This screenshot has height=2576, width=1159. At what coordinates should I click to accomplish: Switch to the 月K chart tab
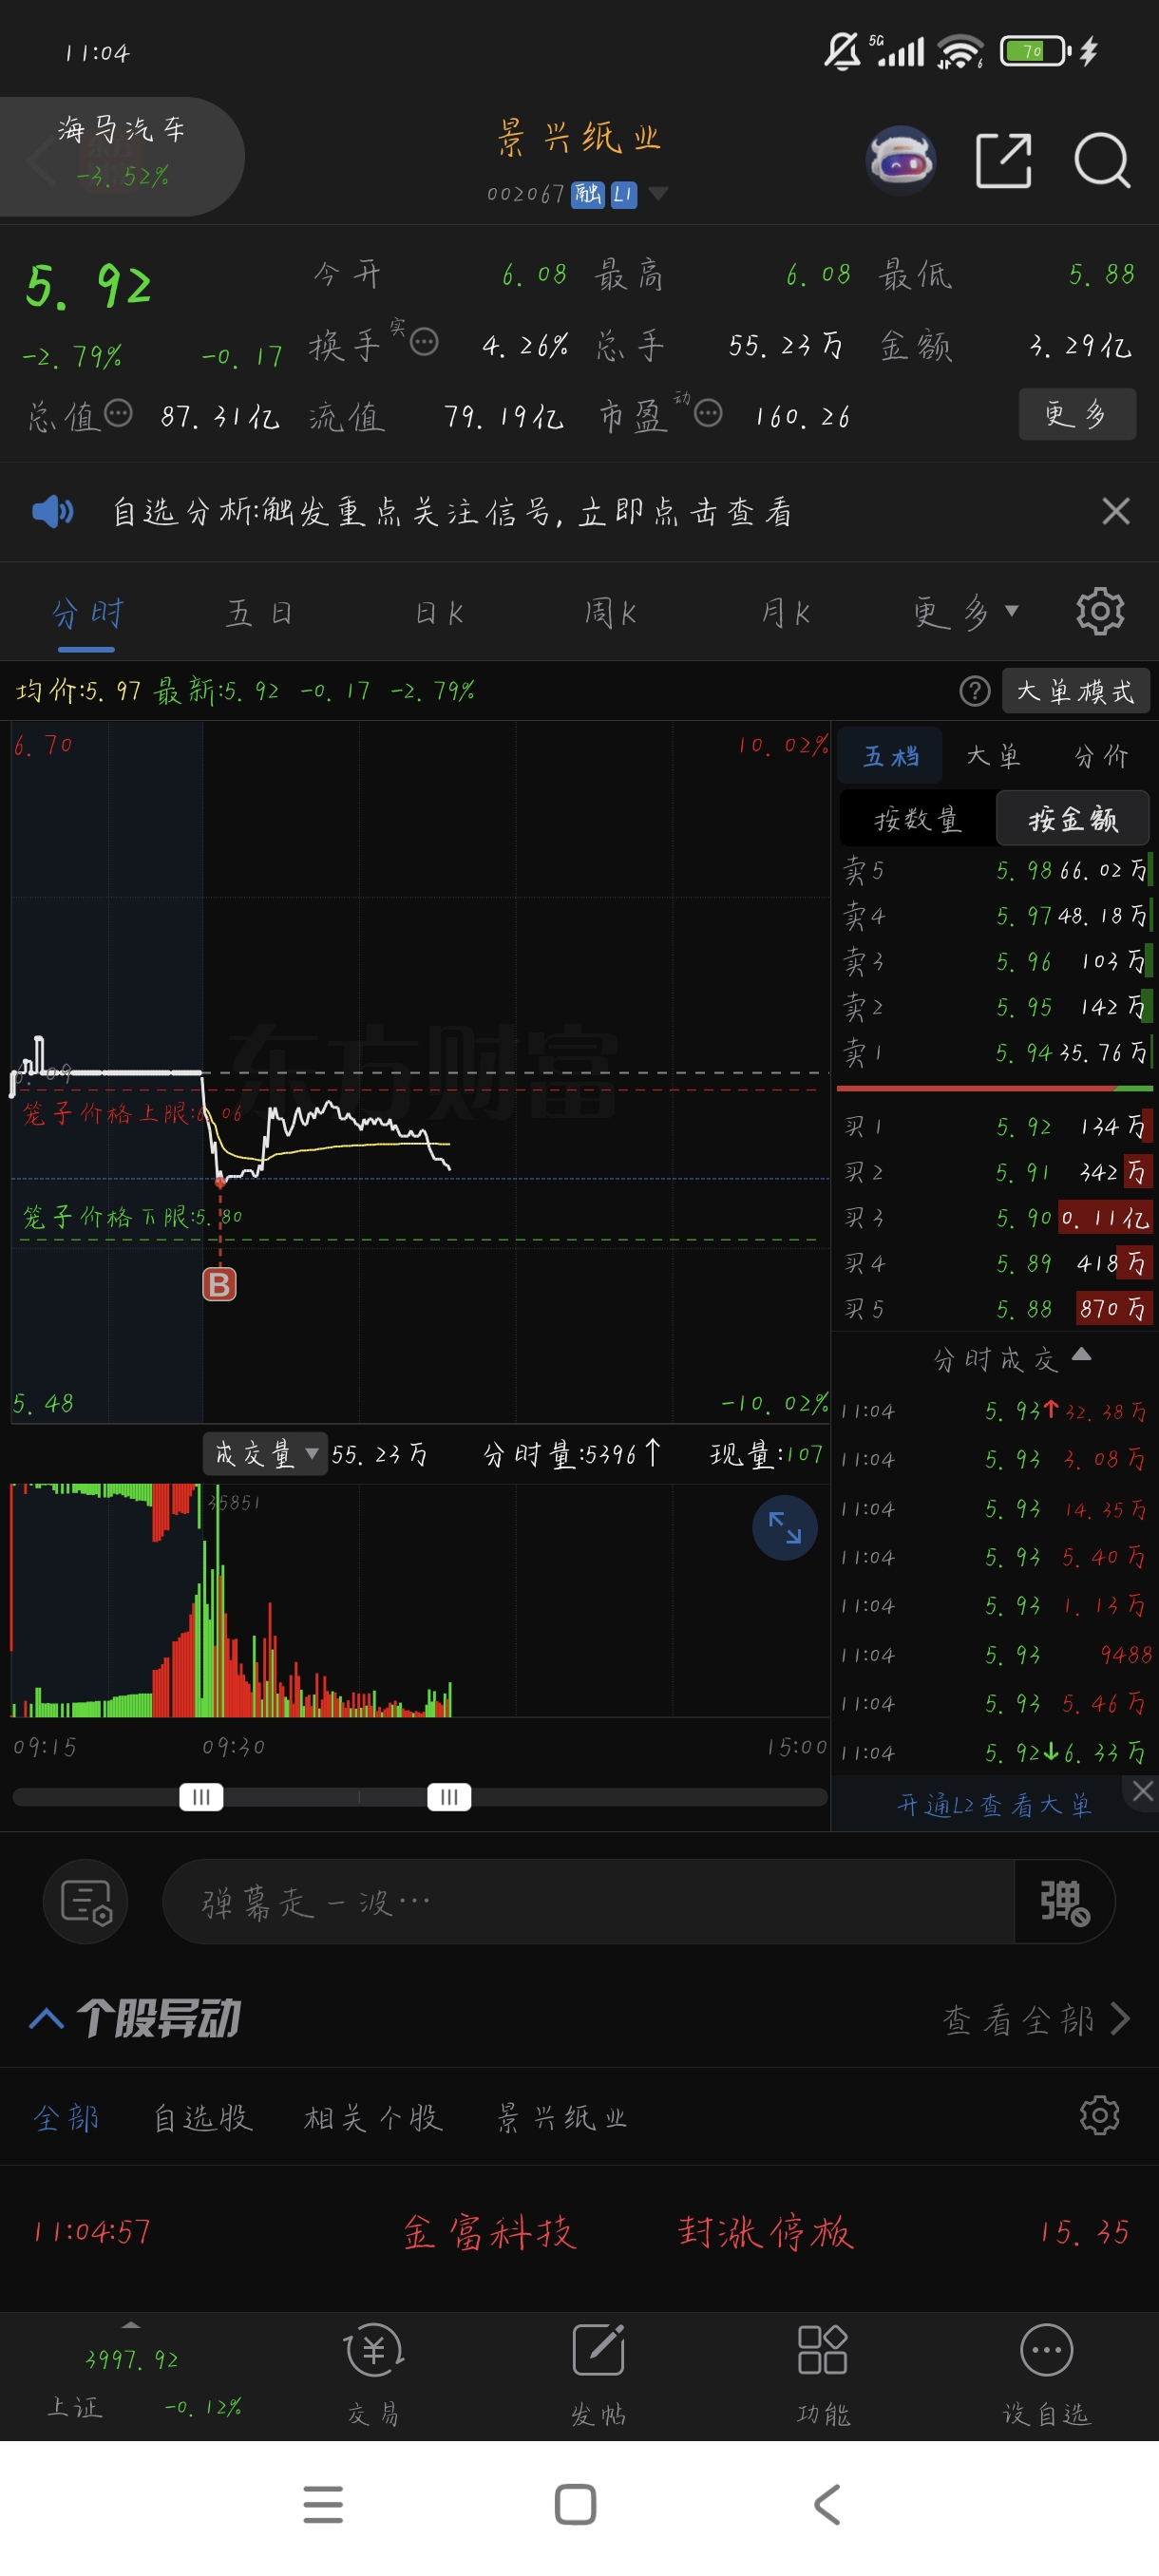point(785,612)
